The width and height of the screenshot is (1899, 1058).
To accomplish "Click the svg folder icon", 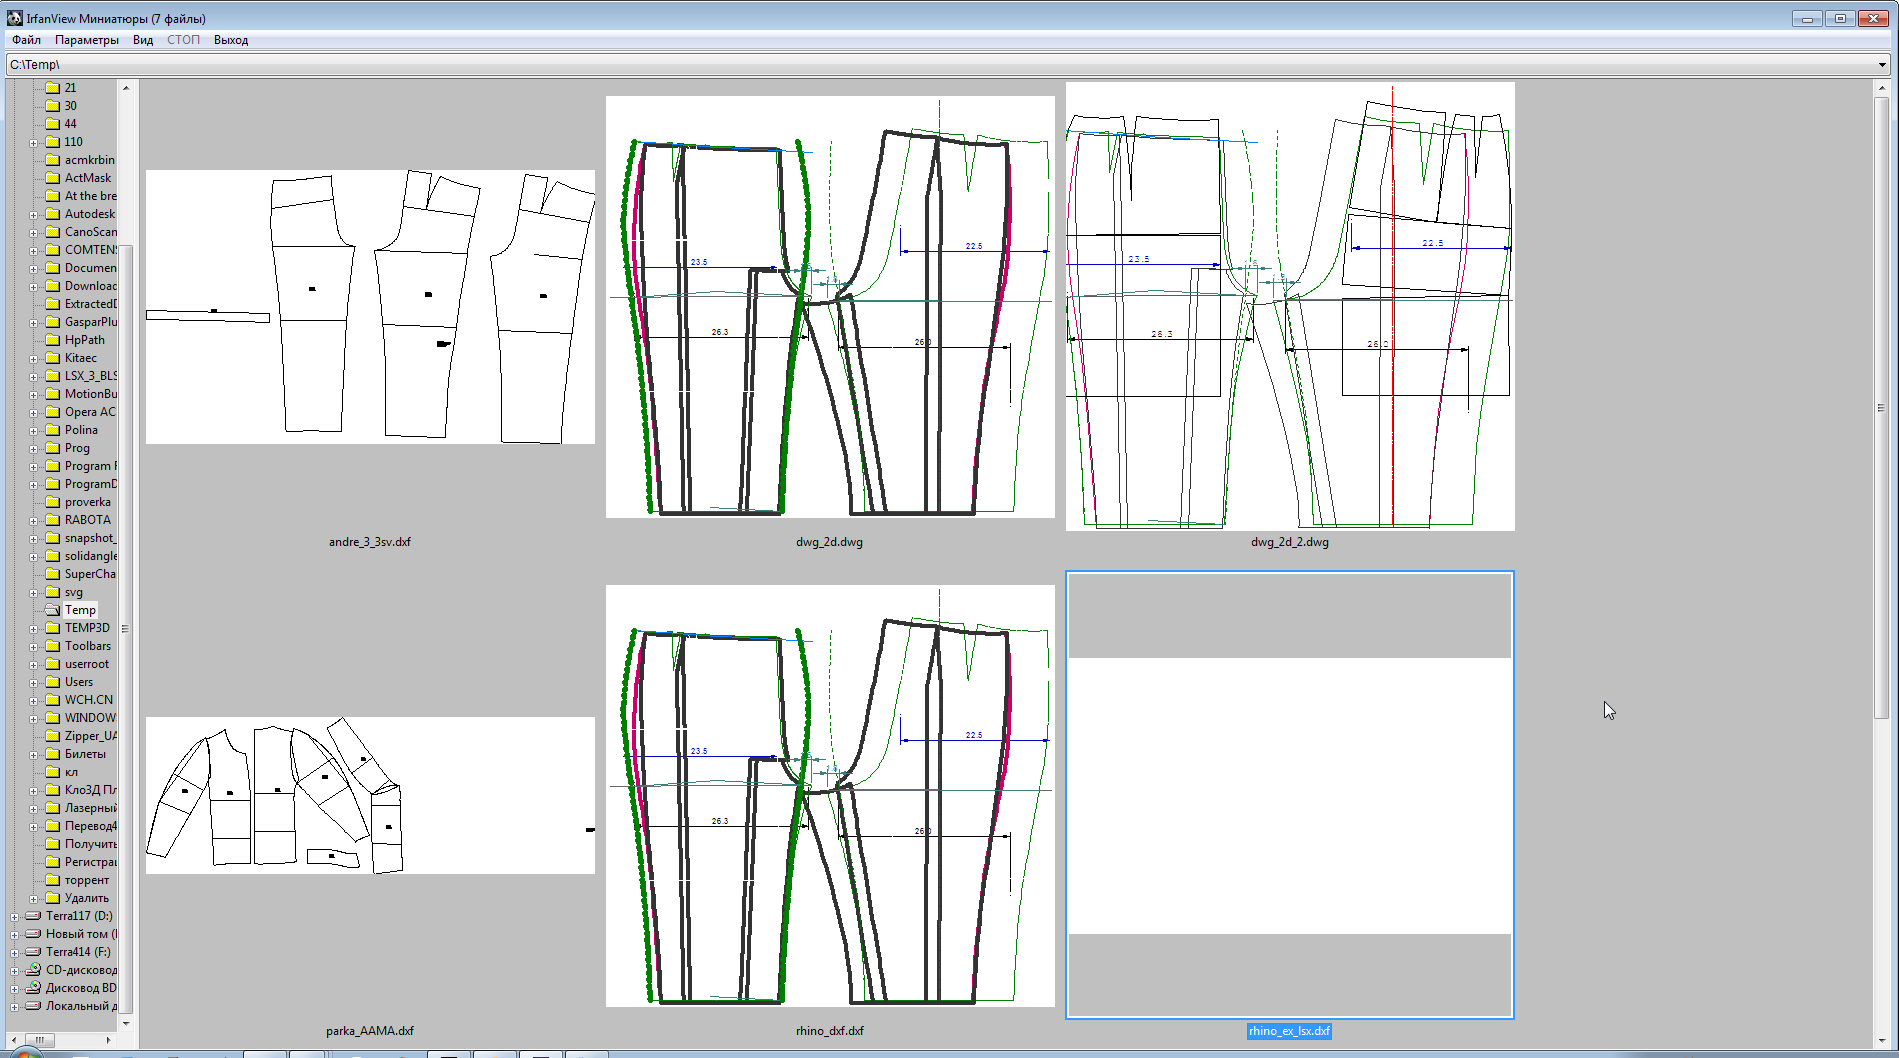I will click(52, 592).
